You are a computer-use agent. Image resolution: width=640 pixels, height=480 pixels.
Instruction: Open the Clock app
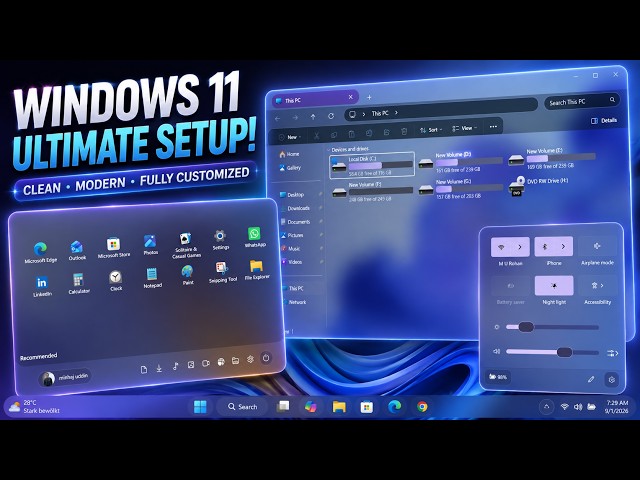(116, 281)
